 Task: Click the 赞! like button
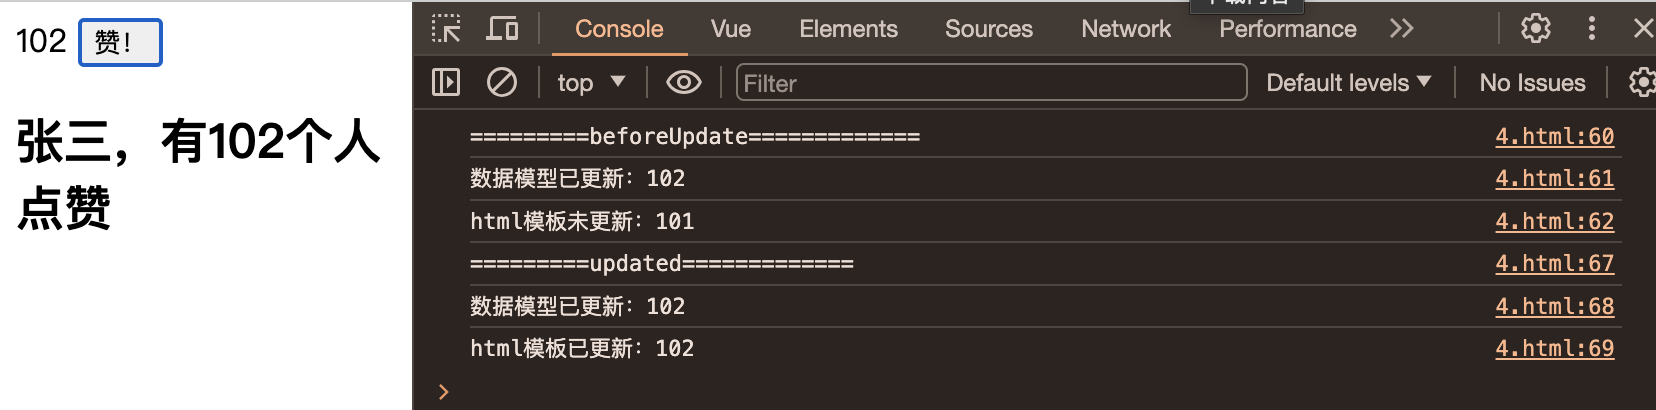[120, 42]
